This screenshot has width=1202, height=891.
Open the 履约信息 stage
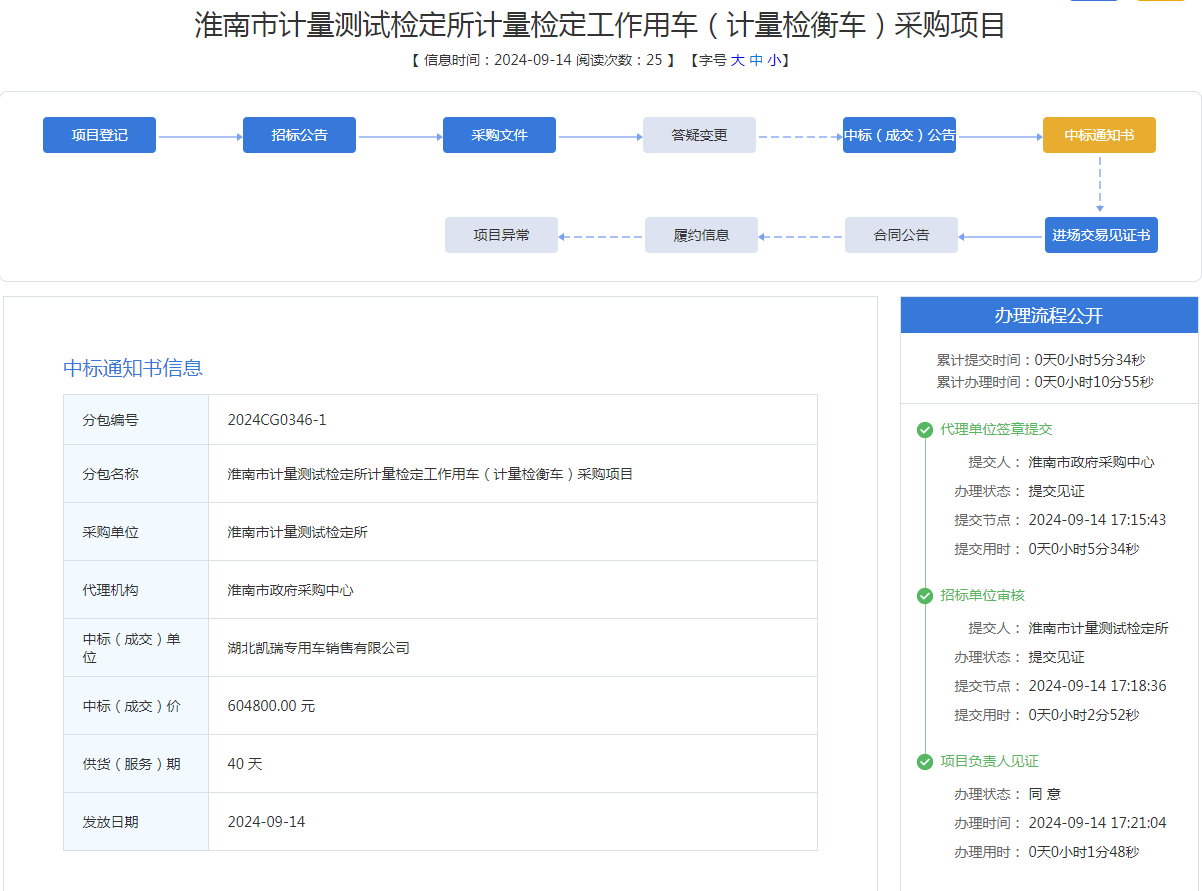pyautogui.click(x=701, y=235)
